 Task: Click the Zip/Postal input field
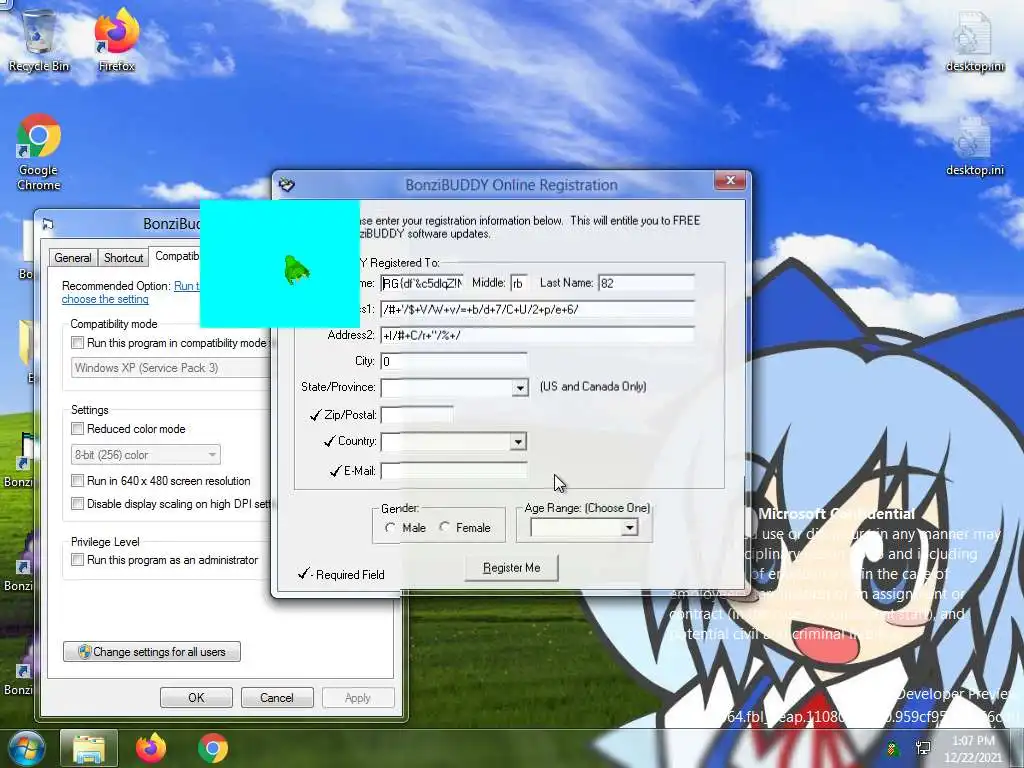pos(417,415)
